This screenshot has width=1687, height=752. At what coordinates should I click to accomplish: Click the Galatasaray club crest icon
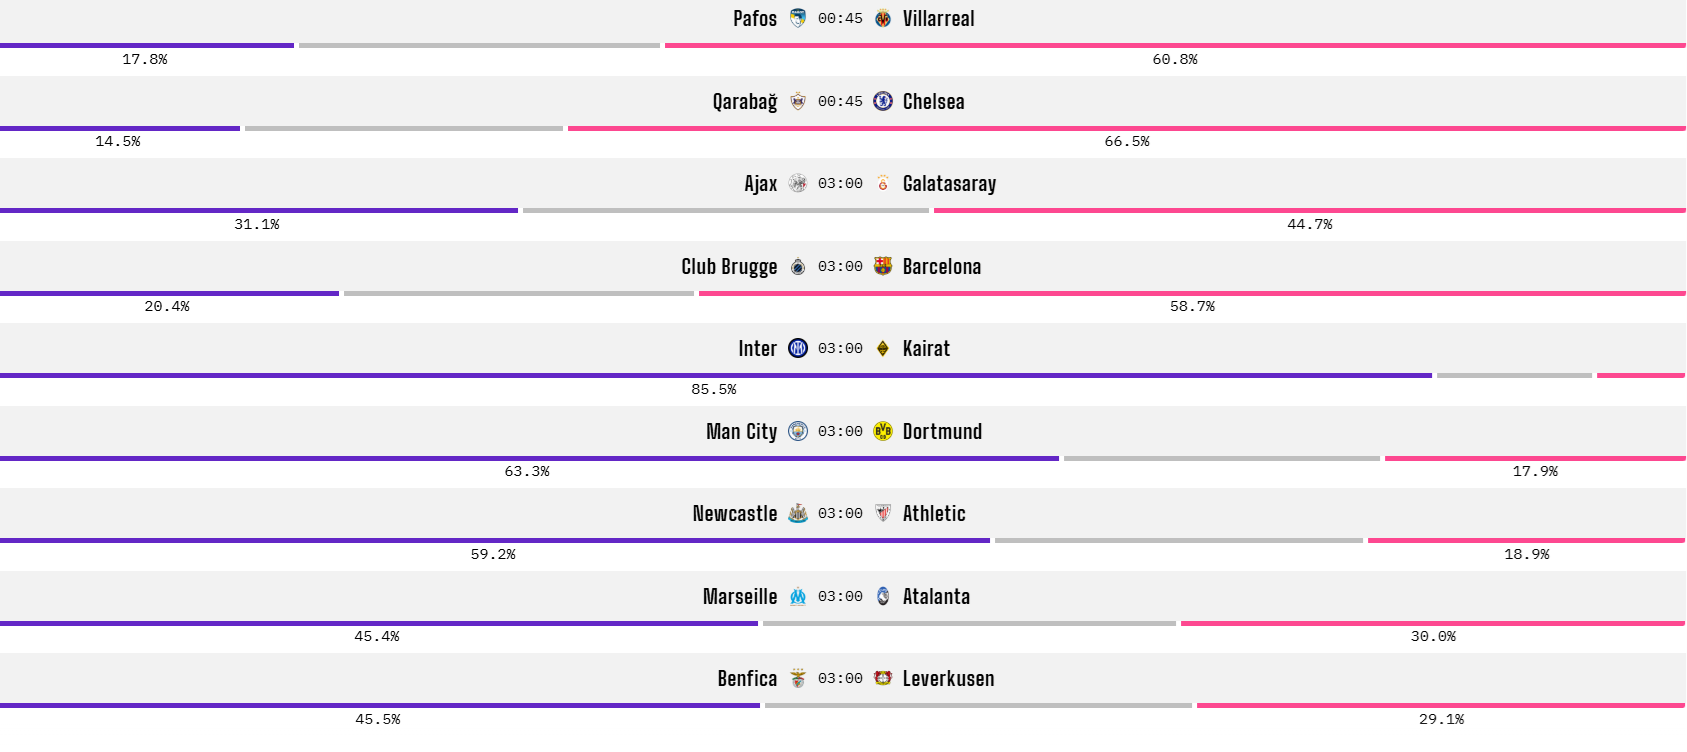tap(883, 183)
